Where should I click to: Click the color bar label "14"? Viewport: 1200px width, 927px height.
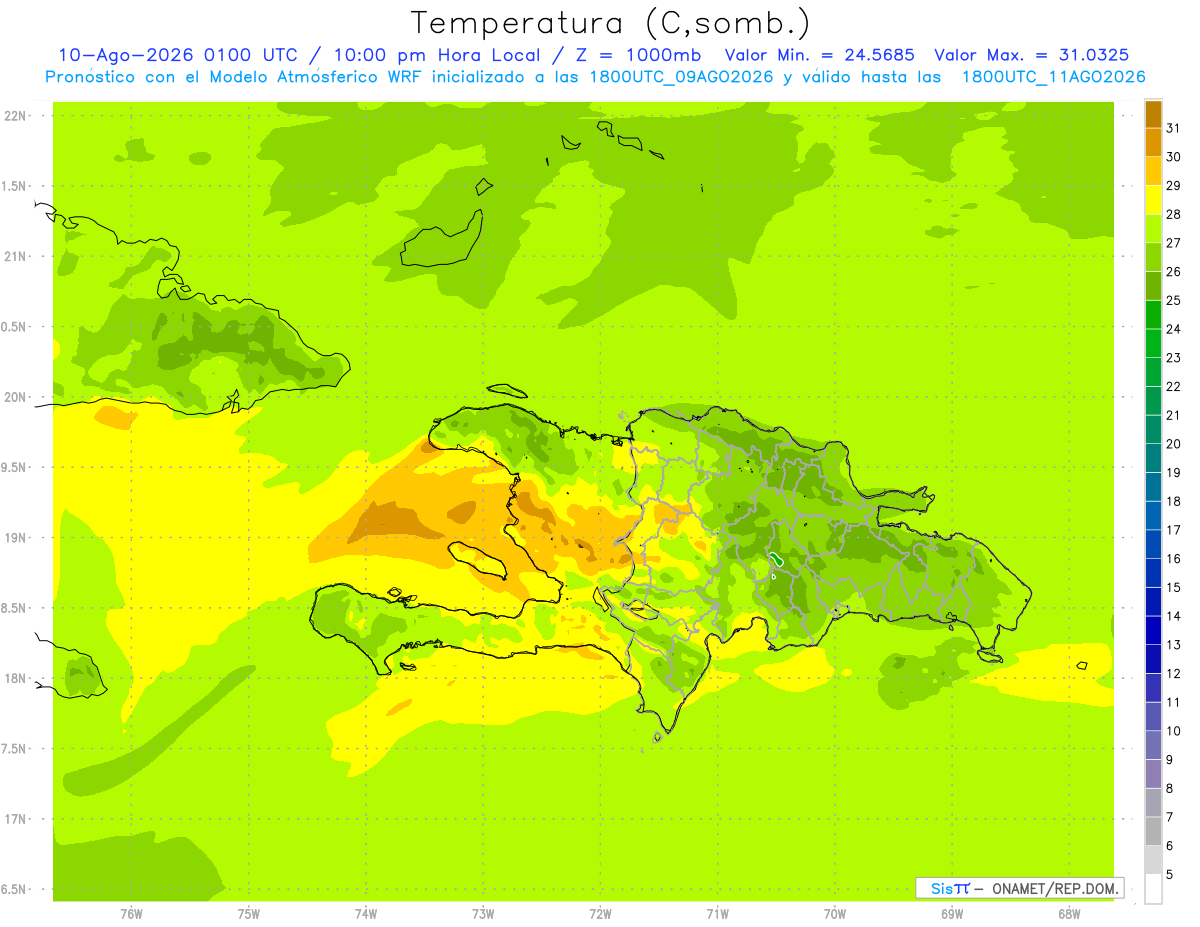[1174, 616]
